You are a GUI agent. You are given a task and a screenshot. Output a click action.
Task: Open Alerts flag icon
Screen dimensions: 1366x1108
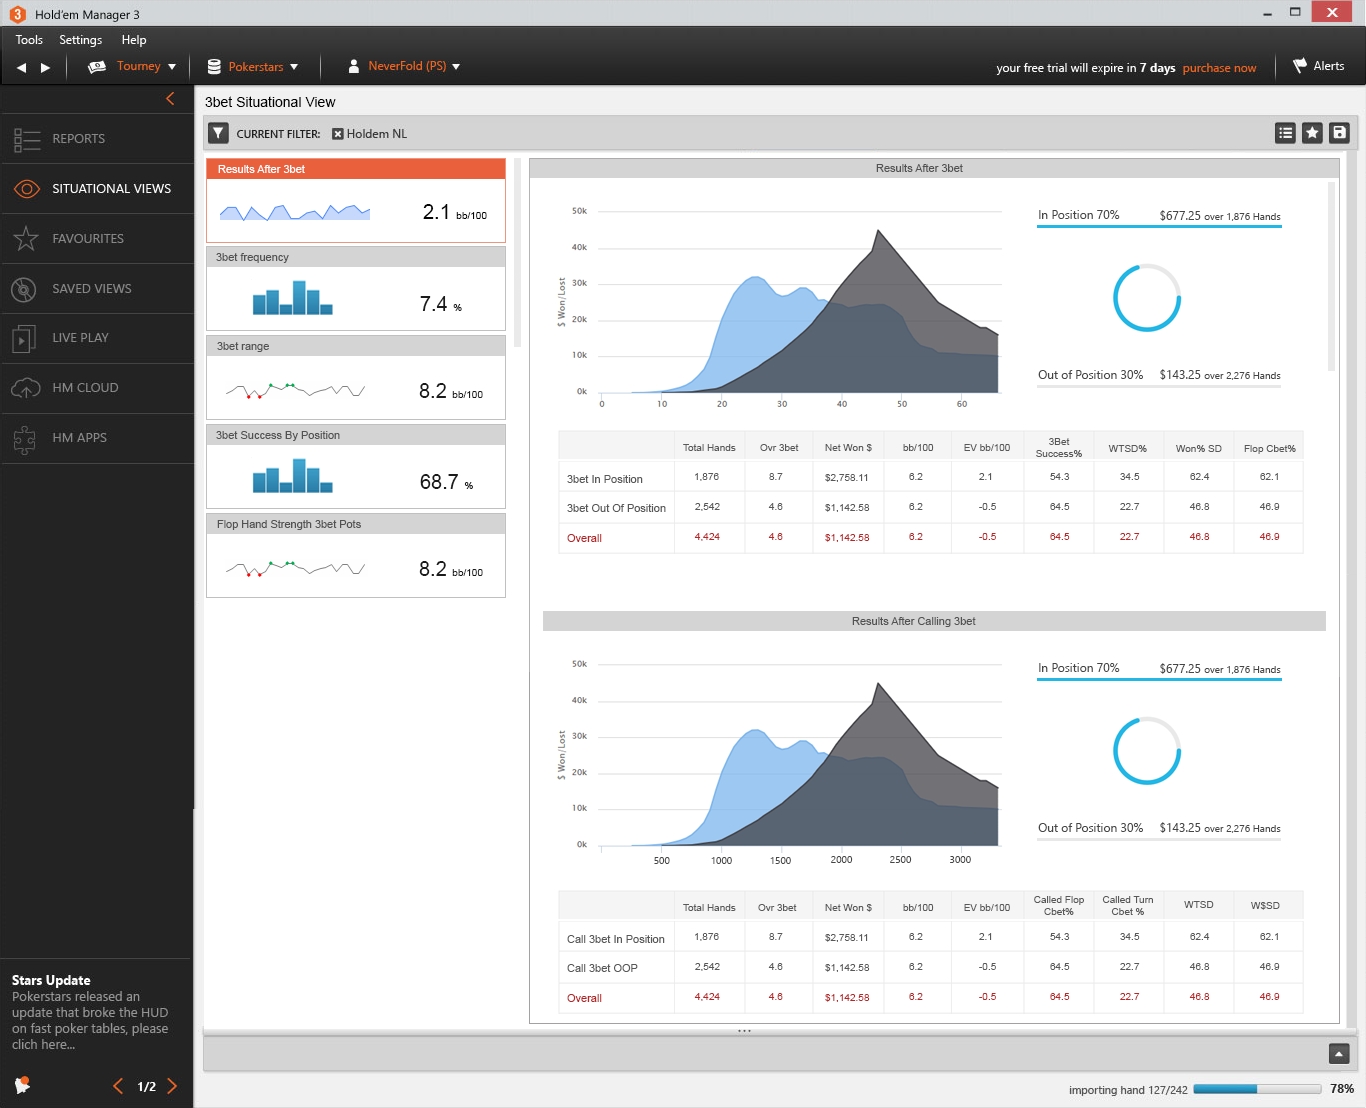(1300, 66)
